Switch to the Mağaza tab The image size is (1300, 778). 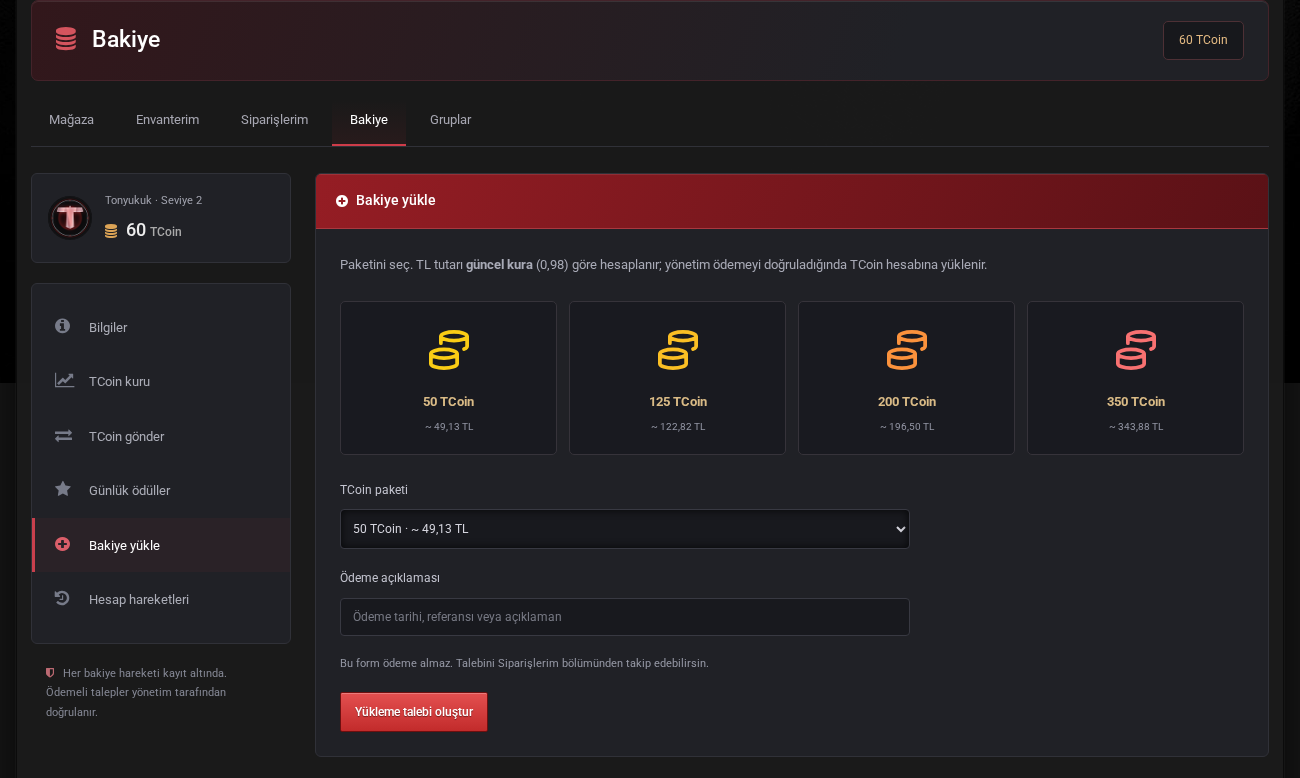point(71,120)
